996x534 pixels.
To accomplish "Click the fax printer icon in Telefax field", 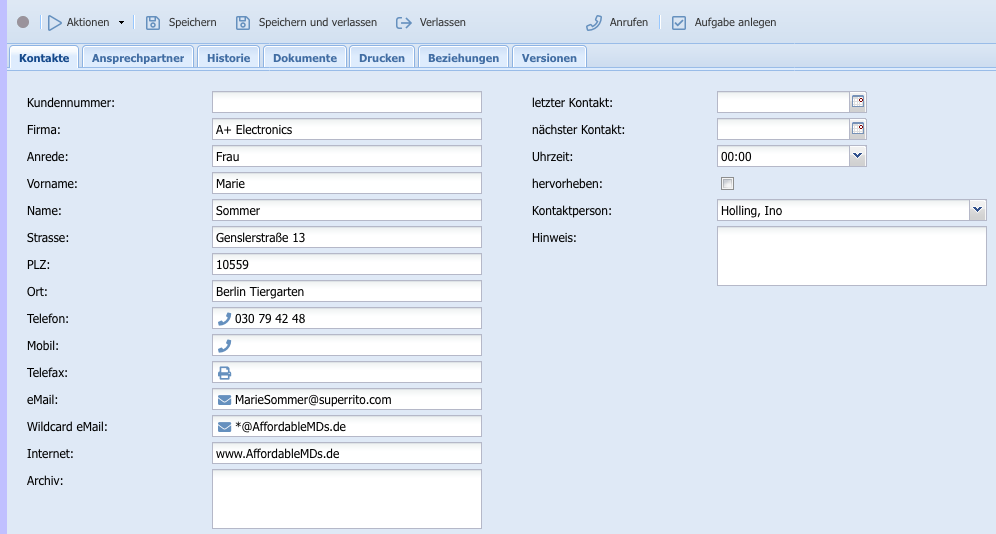I will 224,373.
